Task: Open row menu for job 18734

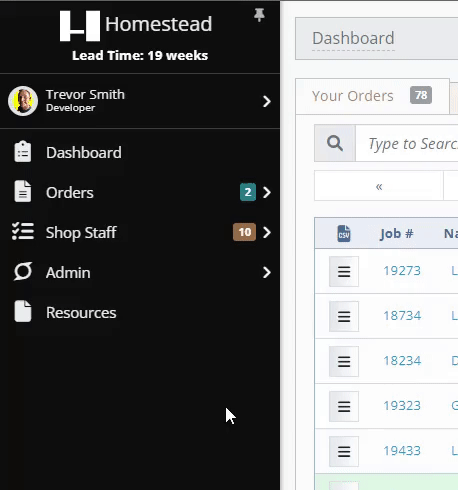Action: 344,316
